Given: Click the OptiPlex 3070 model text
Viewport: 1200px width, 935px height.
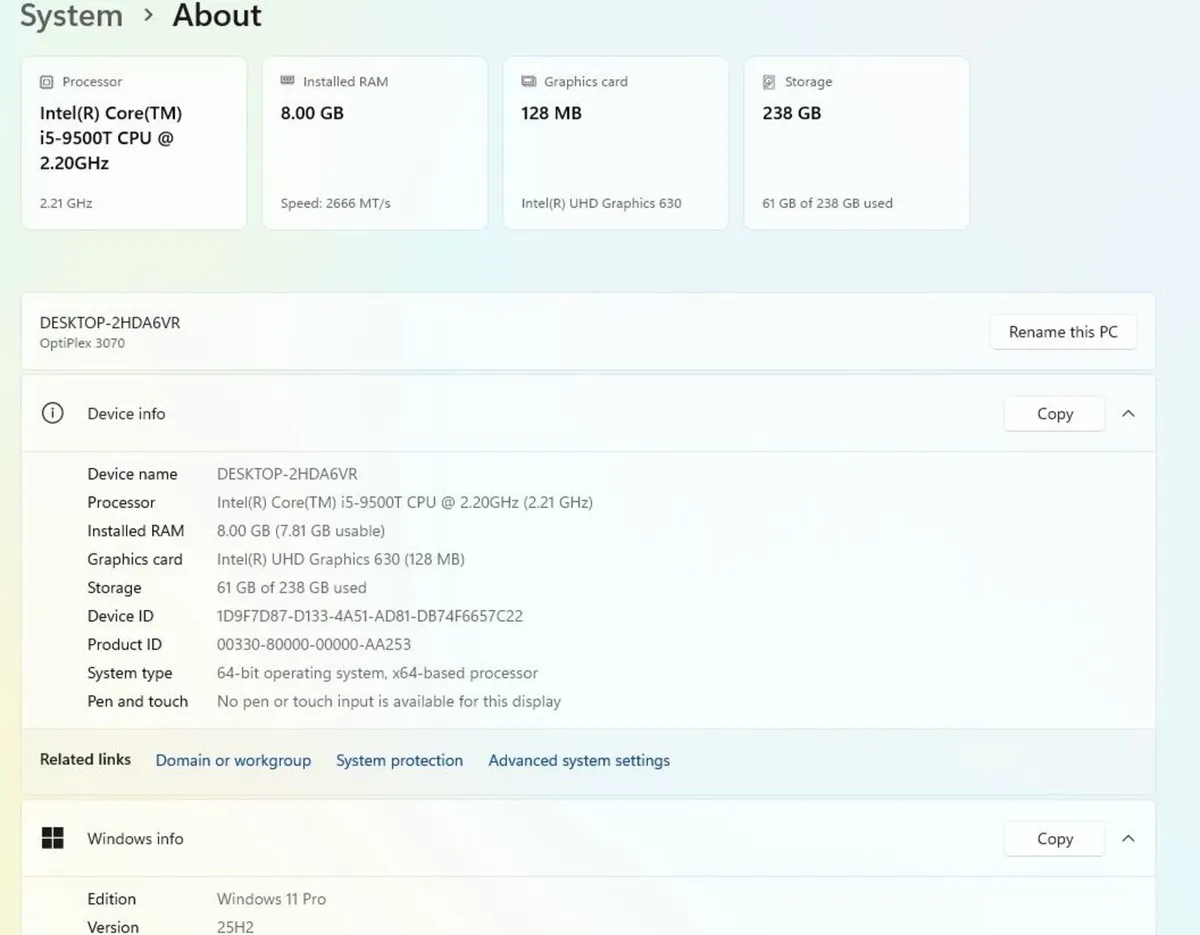Looking at the screenshot, I should (x=82, y=343).
